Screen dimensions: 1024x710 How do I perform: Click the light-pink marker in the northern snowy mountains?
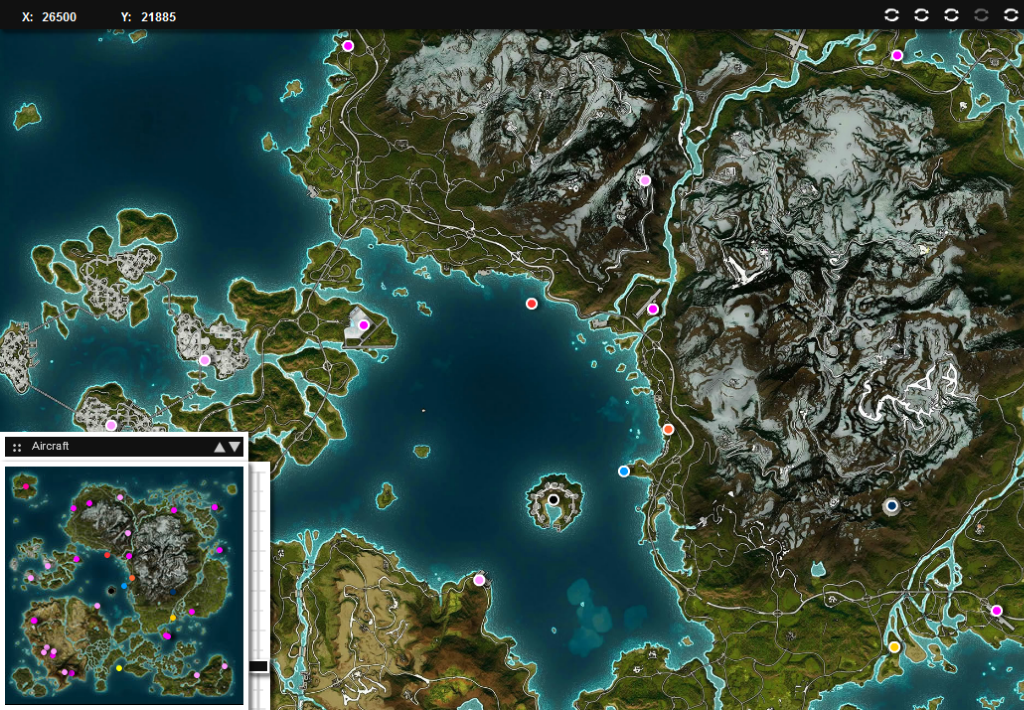click(x=645, y=180)
